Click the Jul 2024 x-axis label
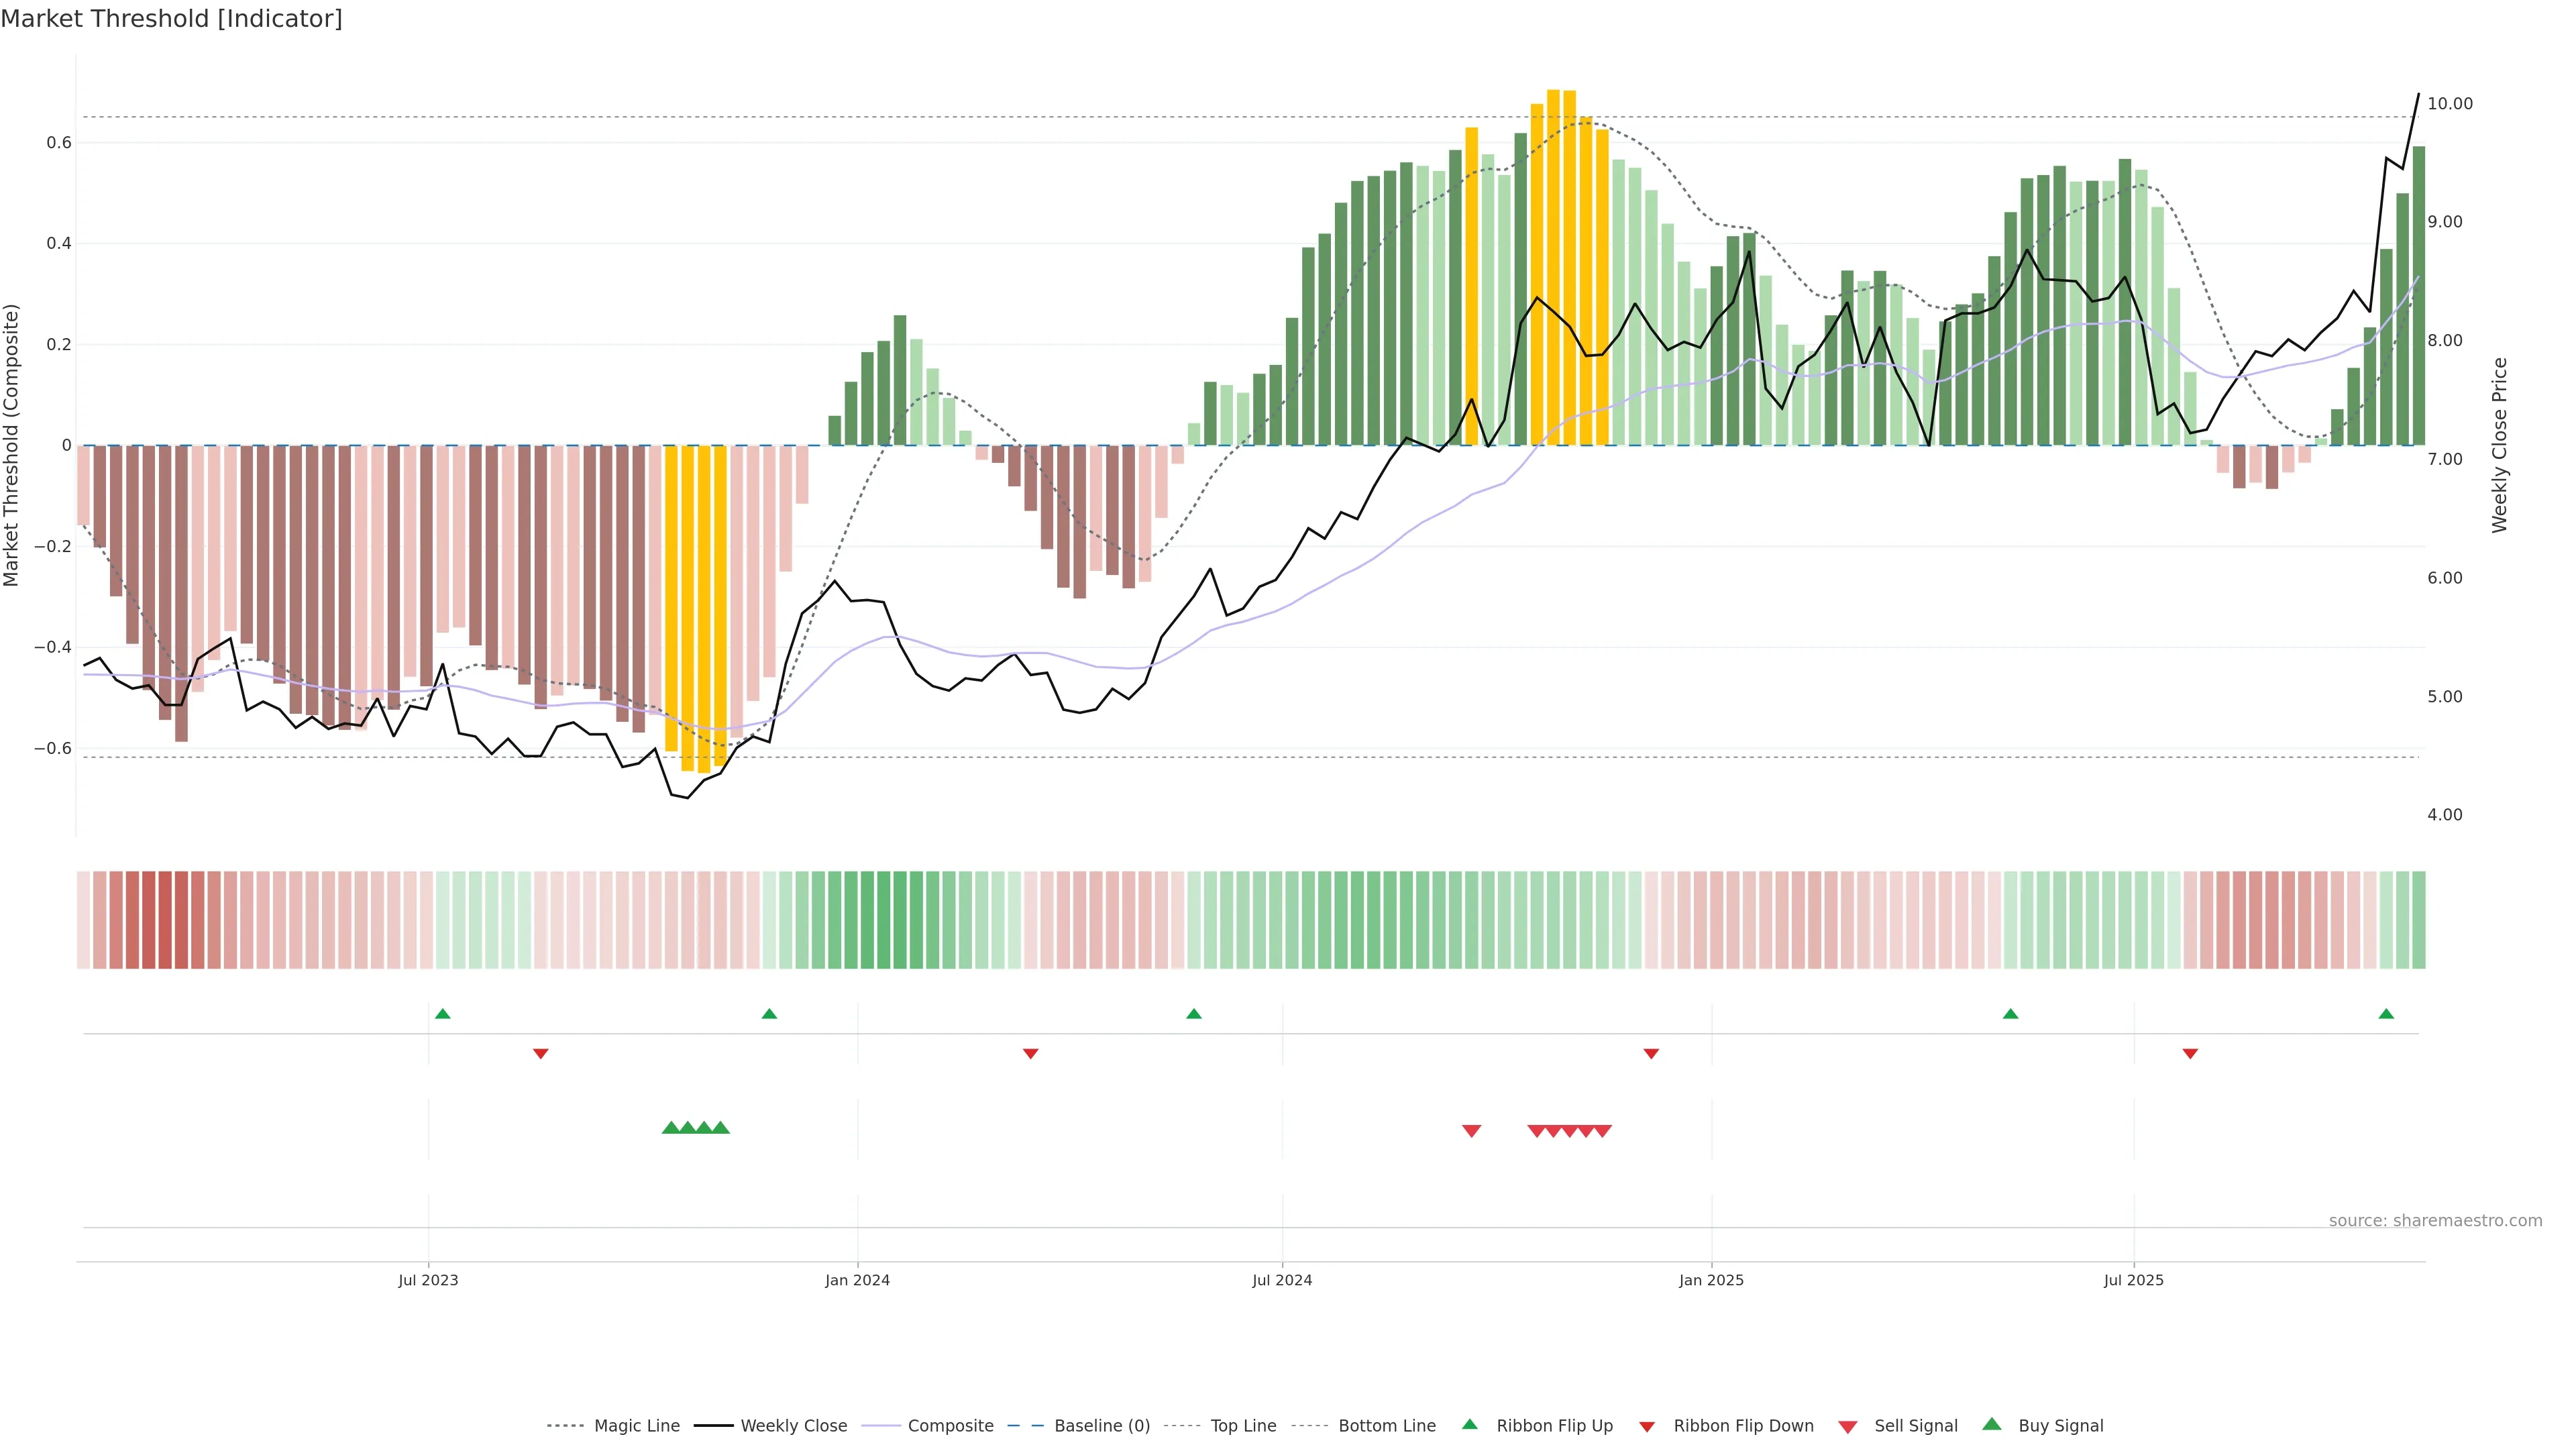Viewport: 2576px width, 1449px height. 1282,1280
